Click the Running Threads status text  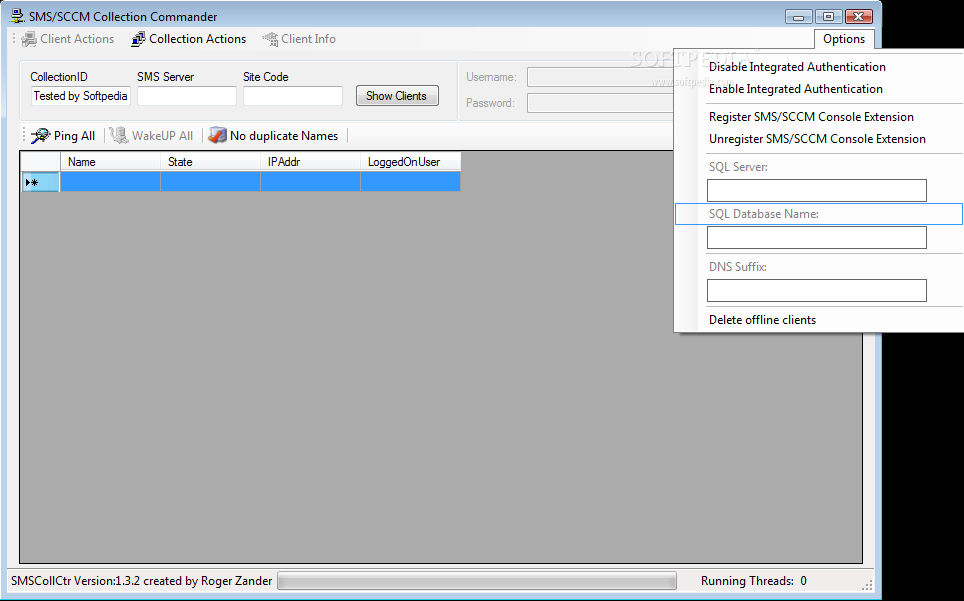754,581
